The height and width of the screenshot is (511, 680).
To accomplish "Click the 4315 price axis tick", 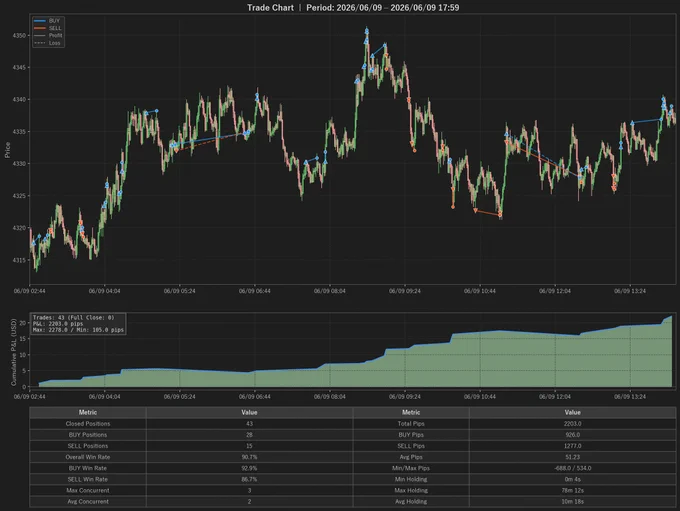I will [19, 260].
